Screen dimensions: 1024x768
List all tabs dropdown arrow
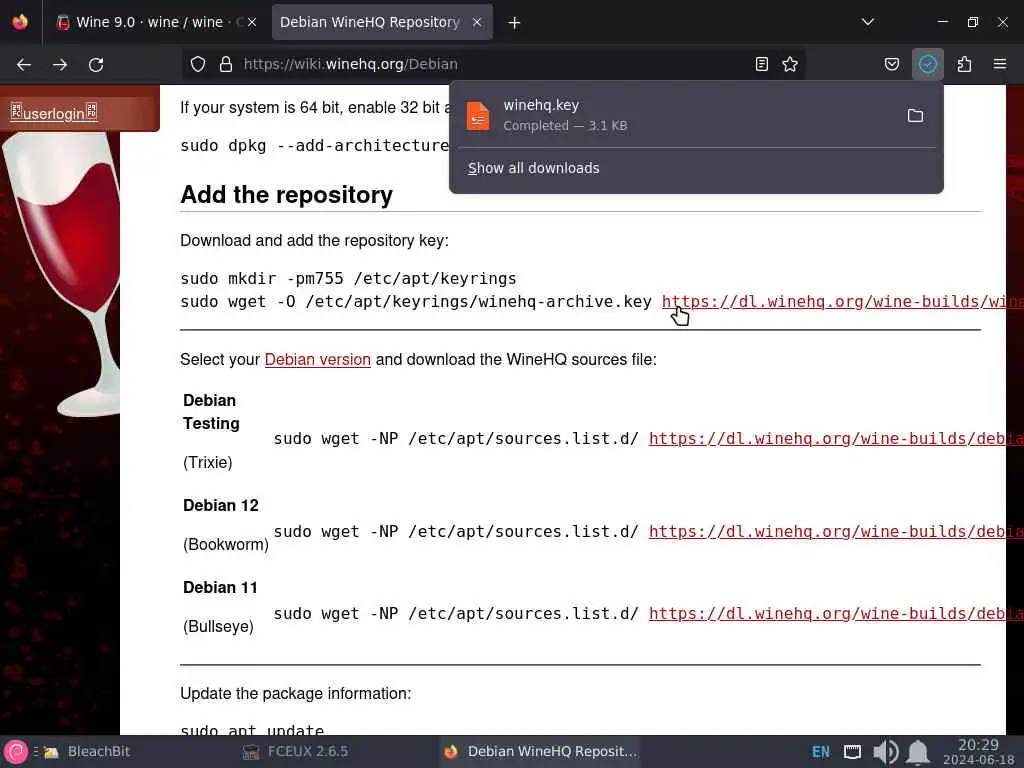[867, 22]
